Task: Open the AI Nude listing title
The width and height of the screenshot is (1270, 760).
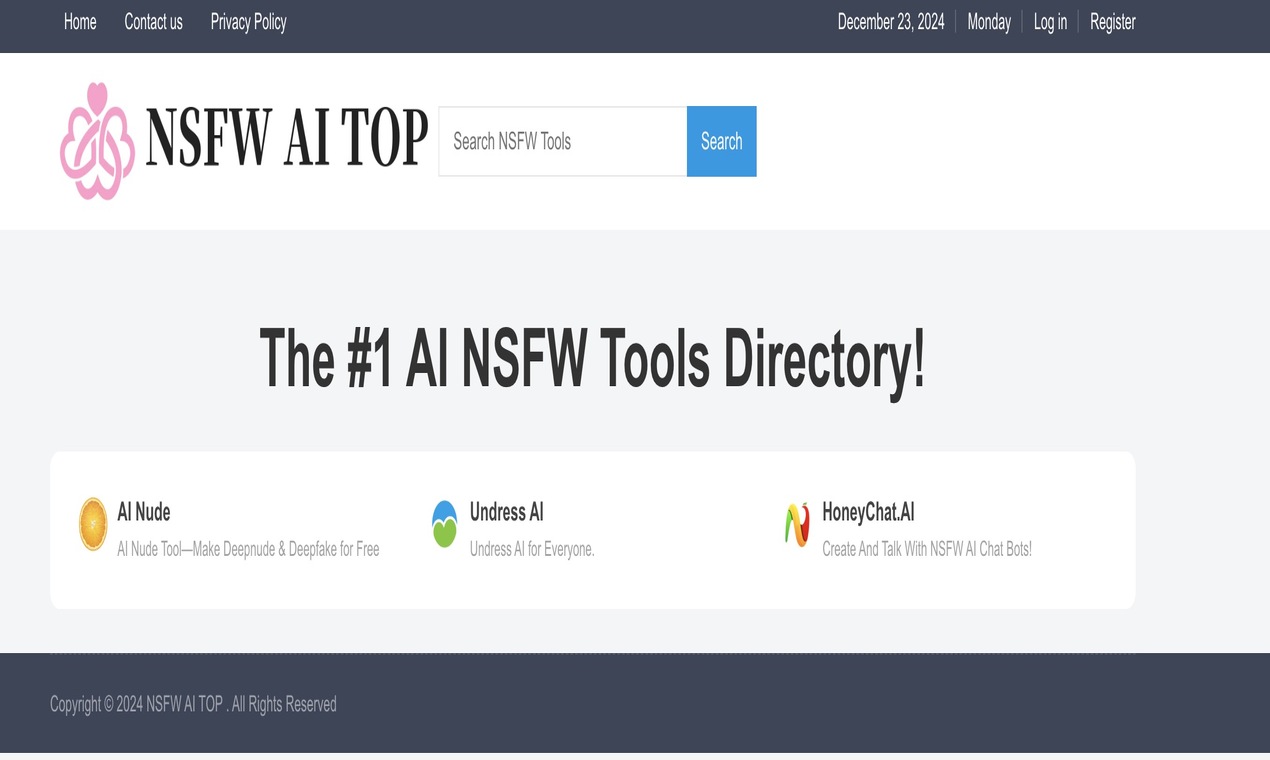Action: (144, 512)
